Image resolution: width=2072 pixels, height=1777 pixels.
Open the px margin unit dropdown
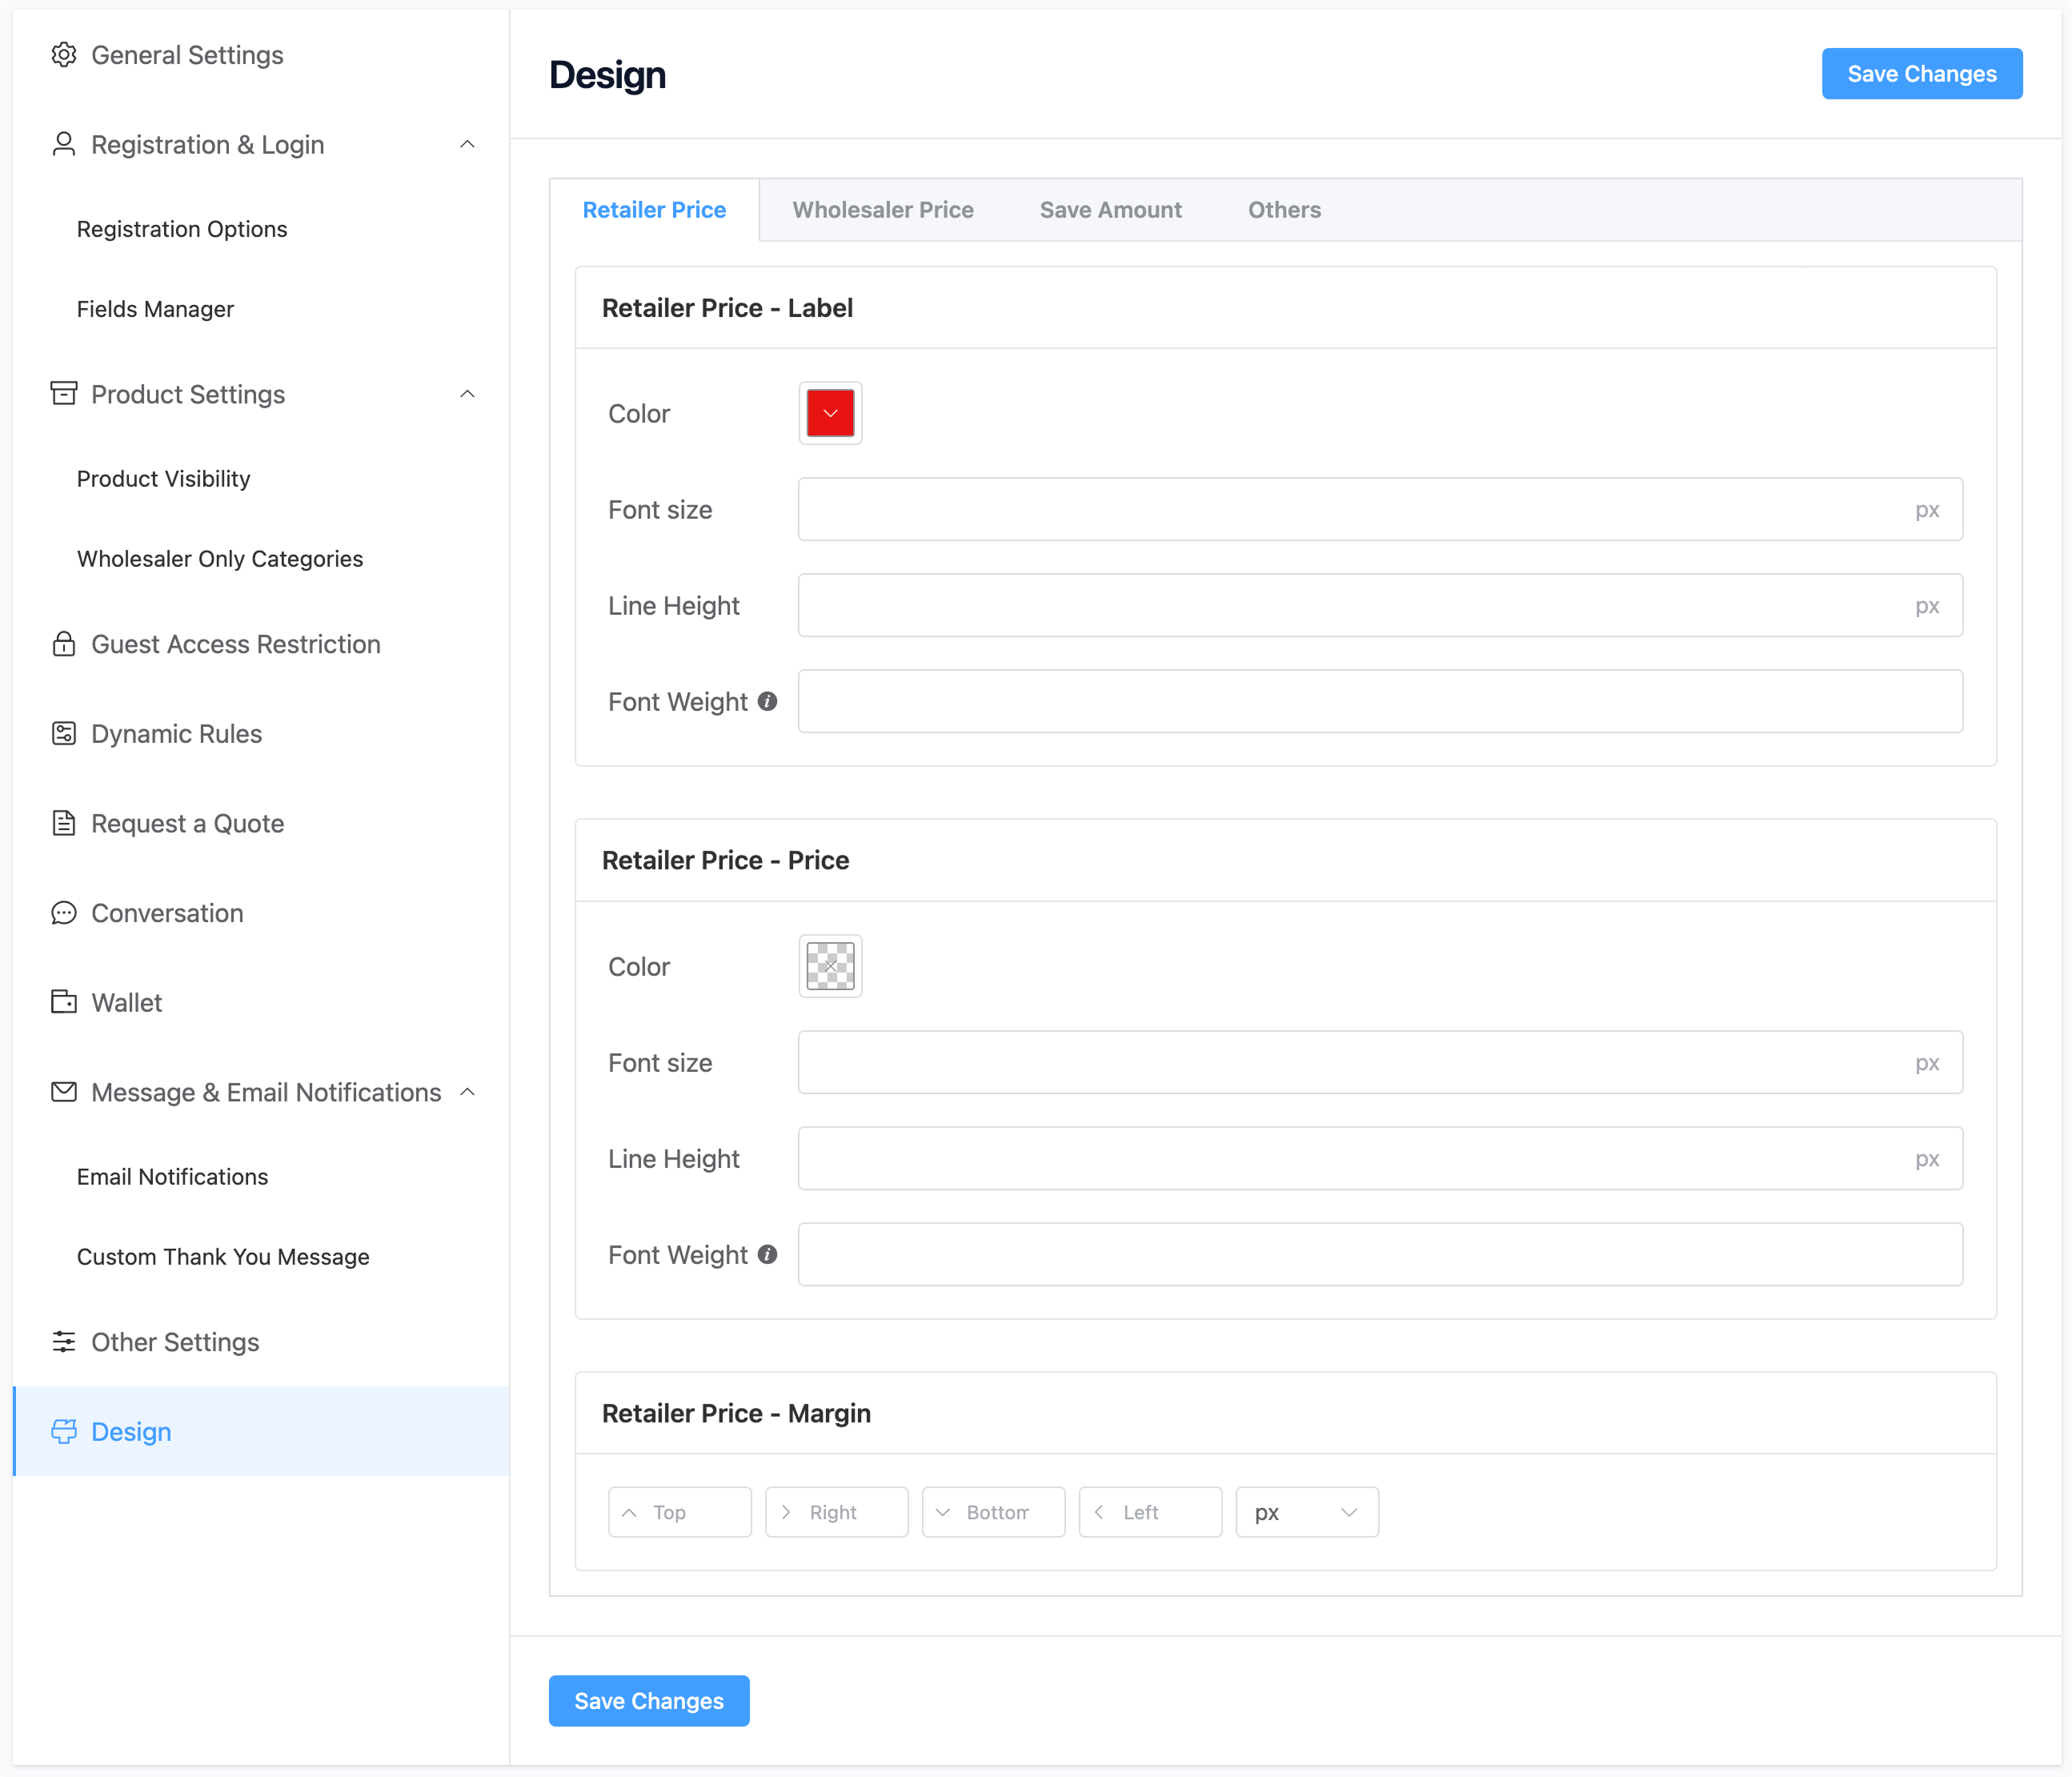click(1307, 1512)
